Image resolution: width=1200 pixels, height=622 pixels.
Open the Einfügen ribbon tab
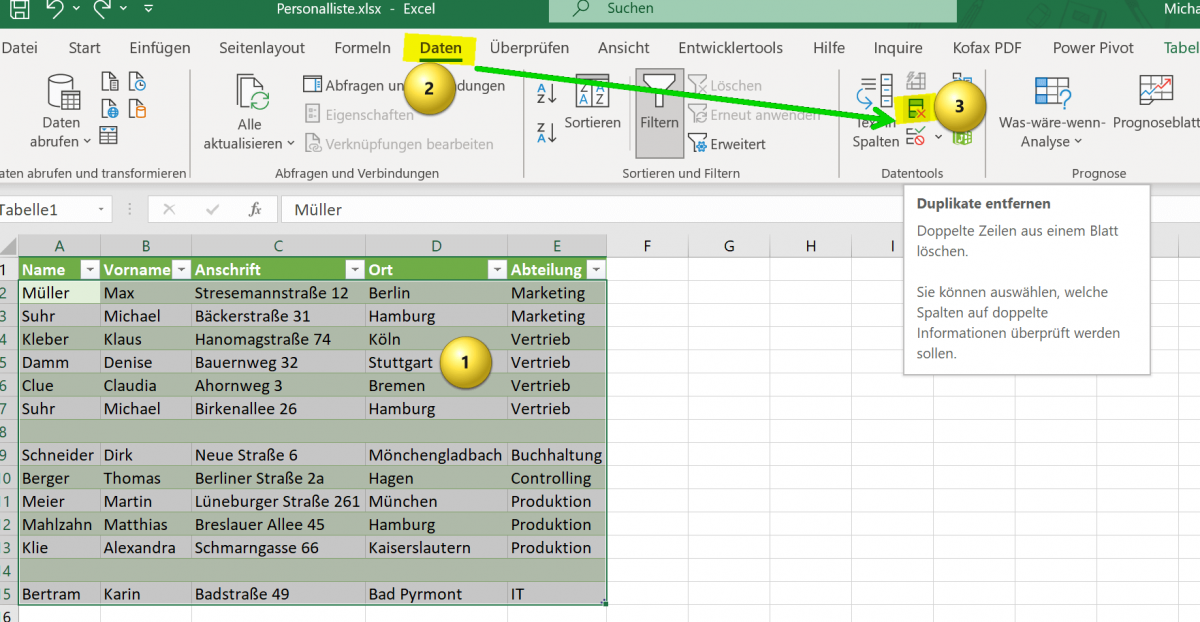[x=160, y=48]
